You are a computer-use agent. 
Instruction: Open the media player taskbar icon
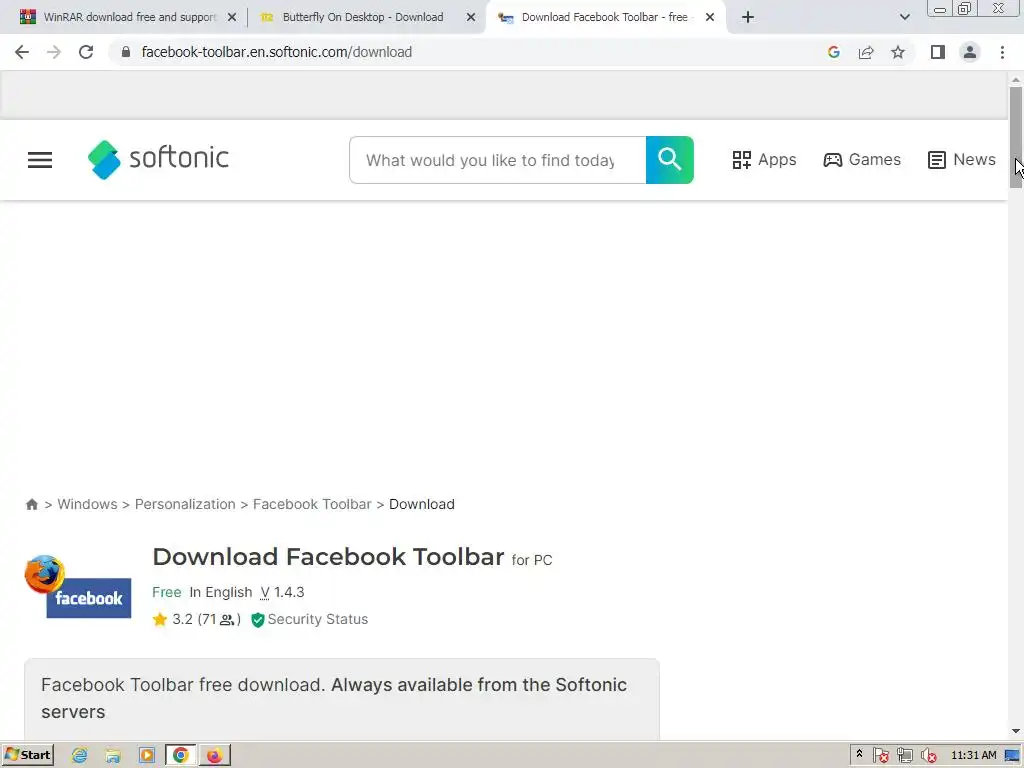tap(147, 756)
